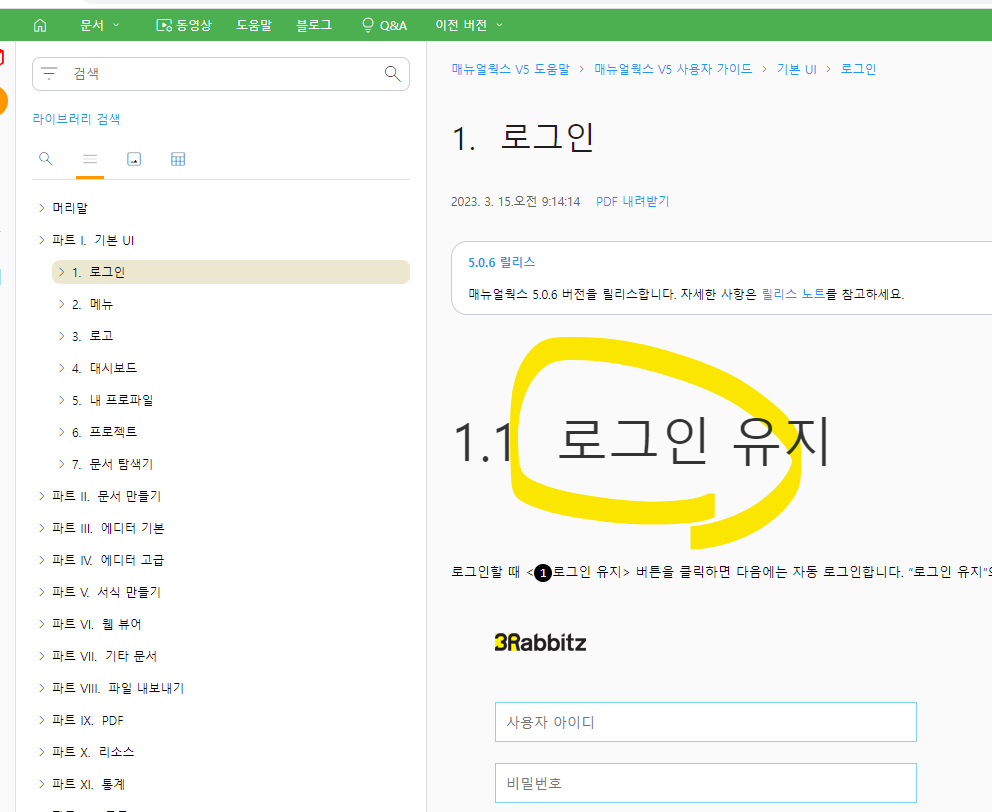Click the 1.1 로그인 유지 heading text
Screen dimensions: 992x812
click(642, 441)
